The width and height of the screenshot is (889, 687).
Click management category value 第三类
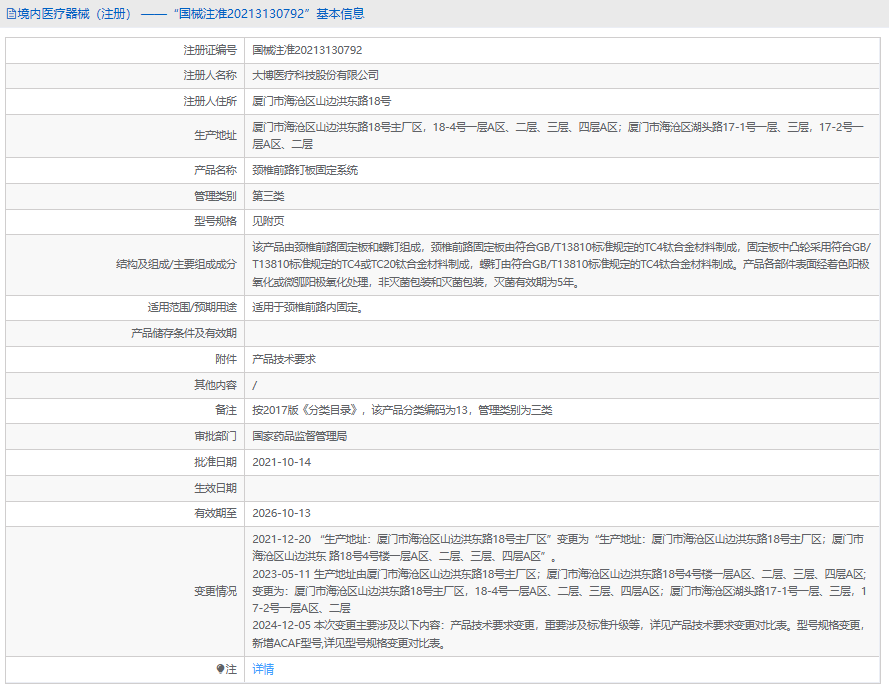268,196
